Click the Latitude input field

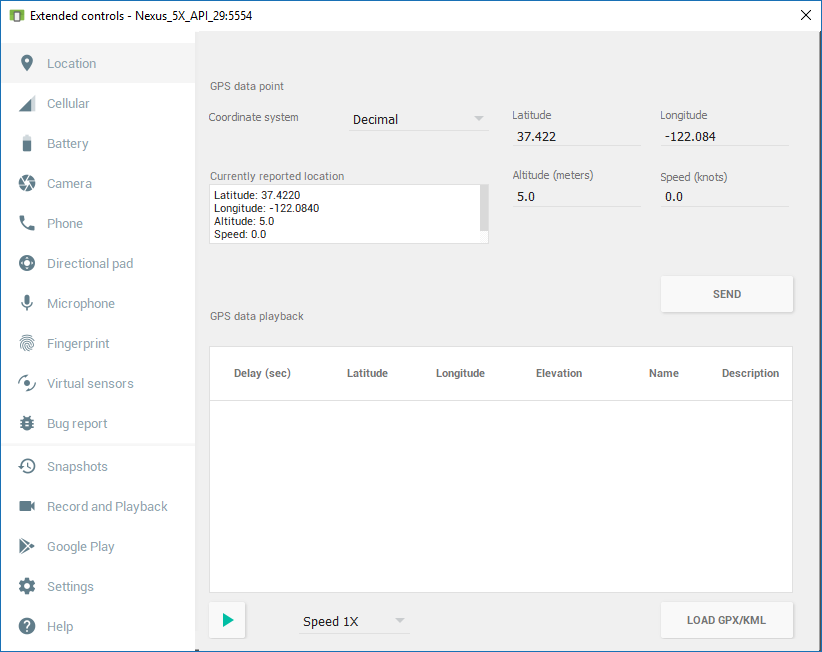(x=576, y=137)
